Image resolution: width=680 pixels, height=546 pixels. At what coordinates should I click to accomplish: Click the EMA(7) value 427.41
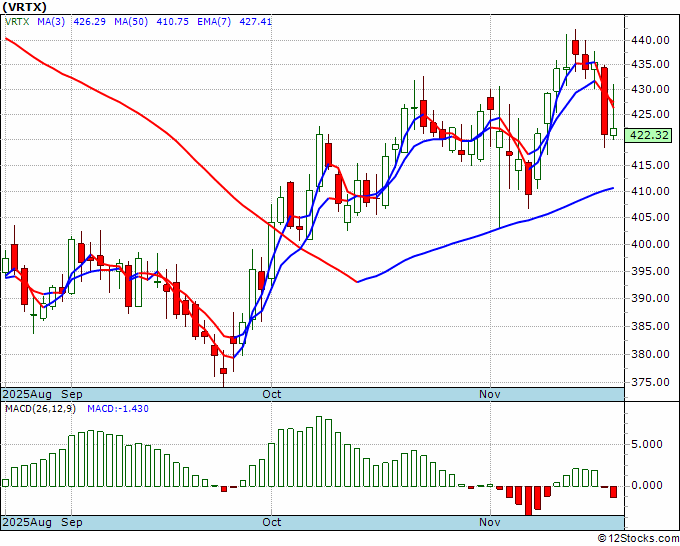coord(255,21)
